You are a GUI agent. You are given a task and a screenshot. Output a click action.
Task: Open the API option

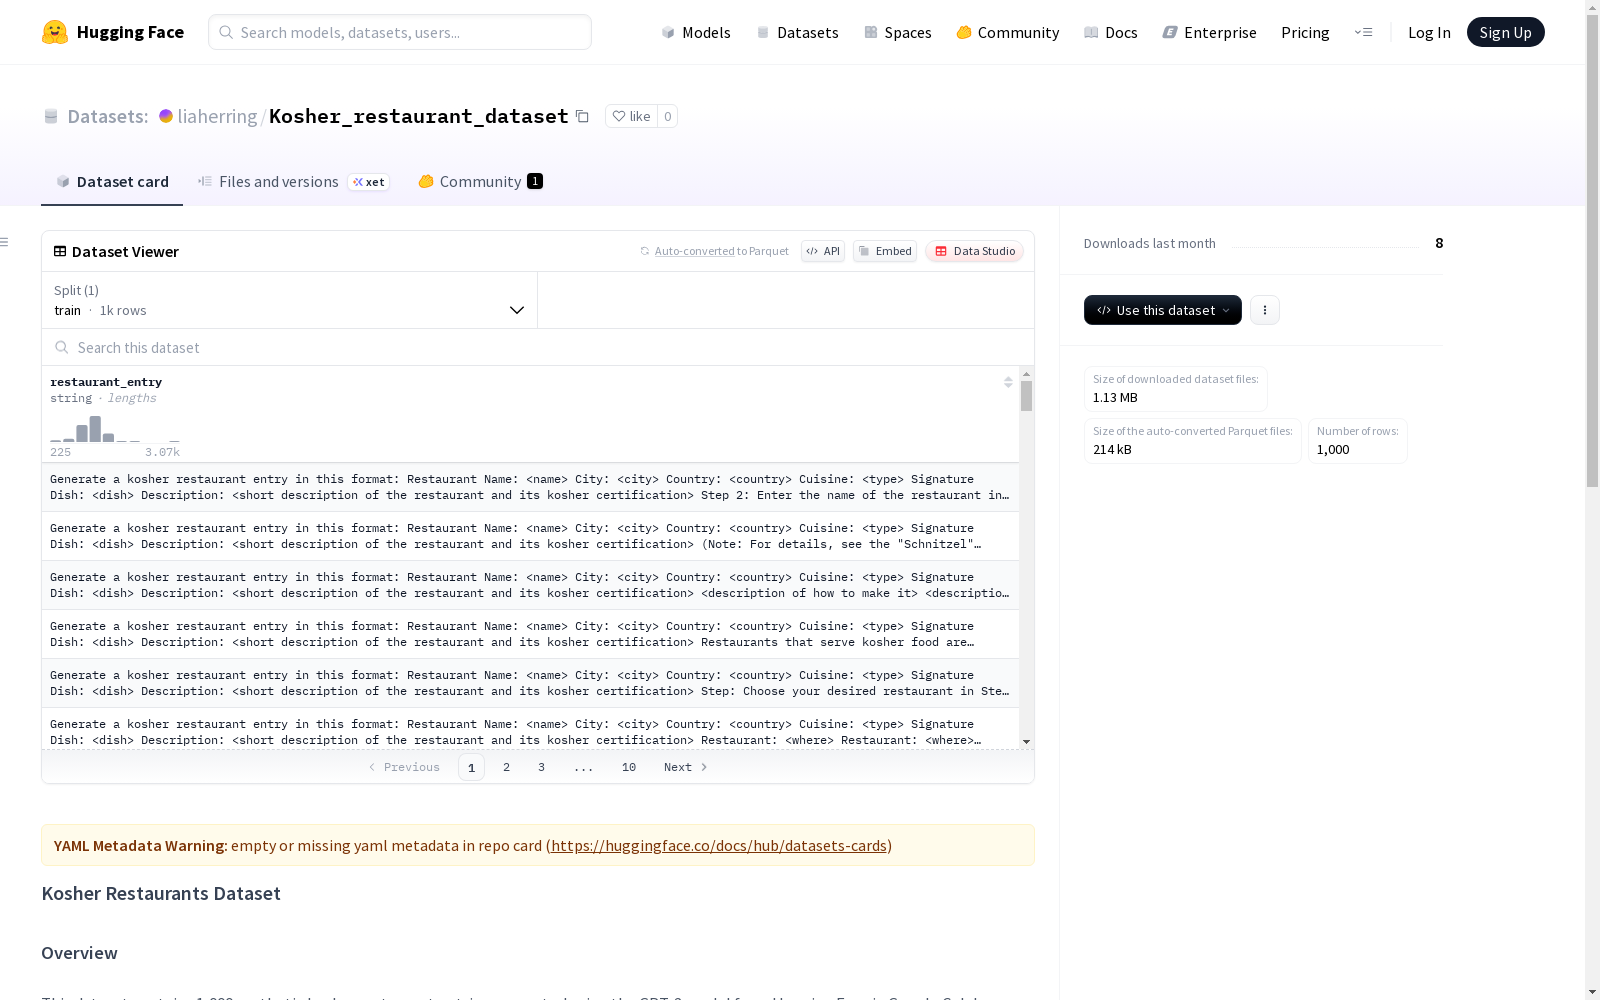pos(823,251)
